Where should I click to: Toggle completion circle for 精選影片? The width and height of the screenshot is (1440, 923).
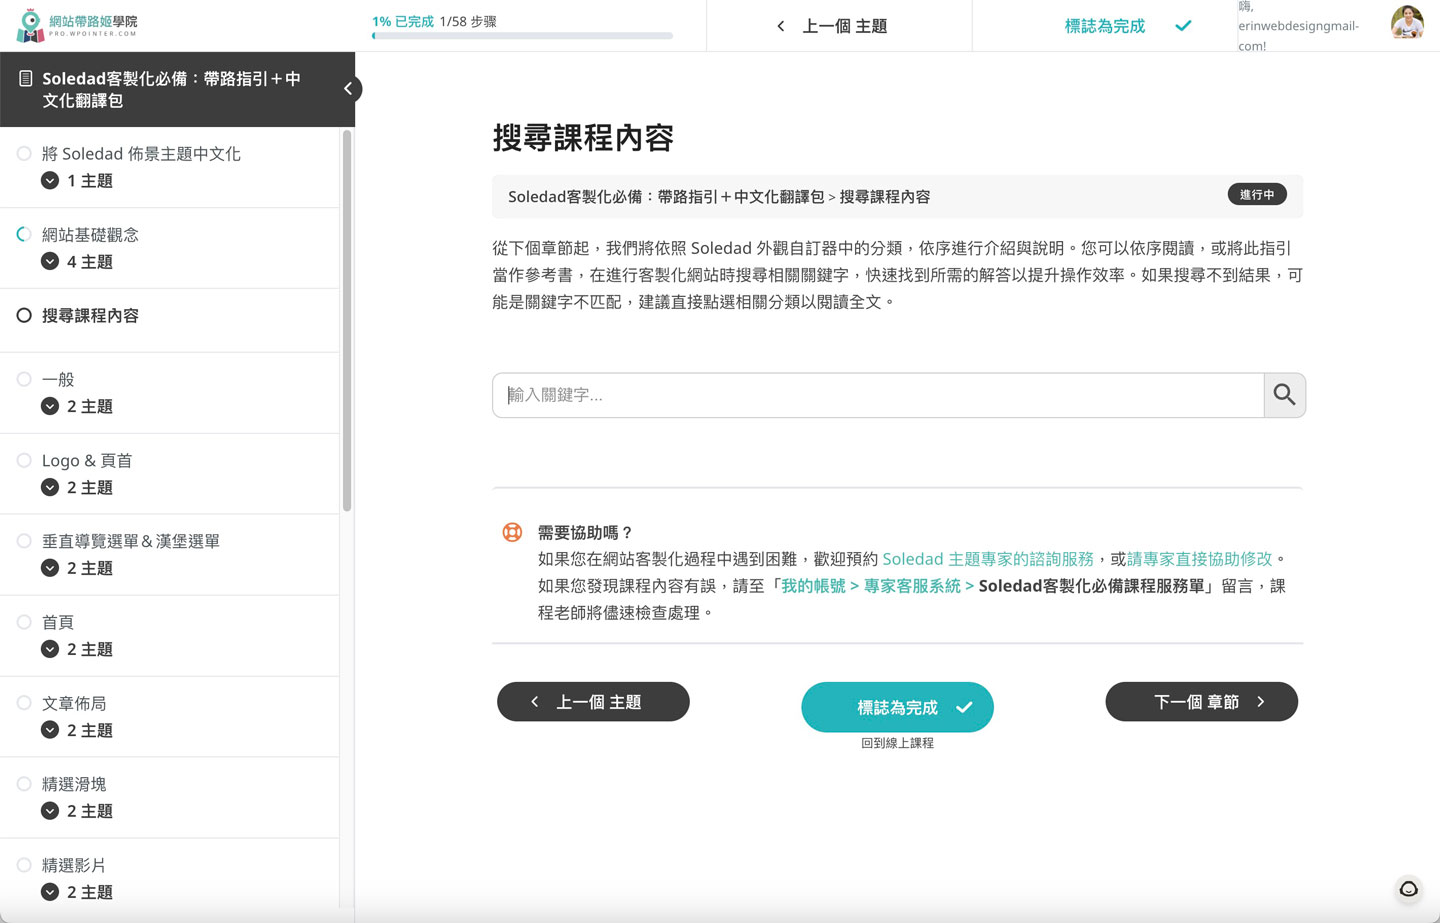click(24, 865)
